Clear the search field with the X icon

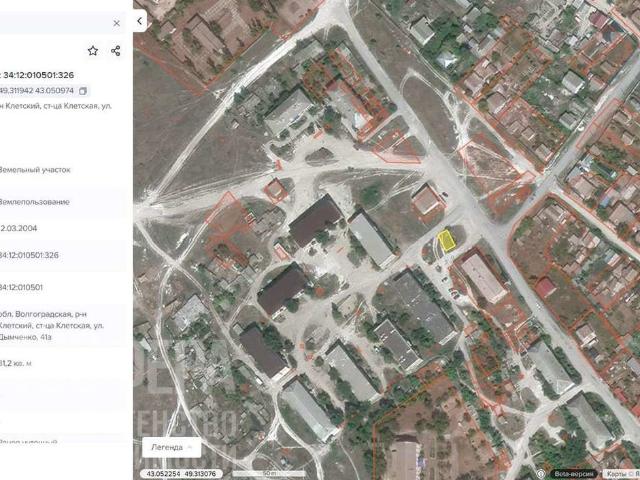point(116,22)
